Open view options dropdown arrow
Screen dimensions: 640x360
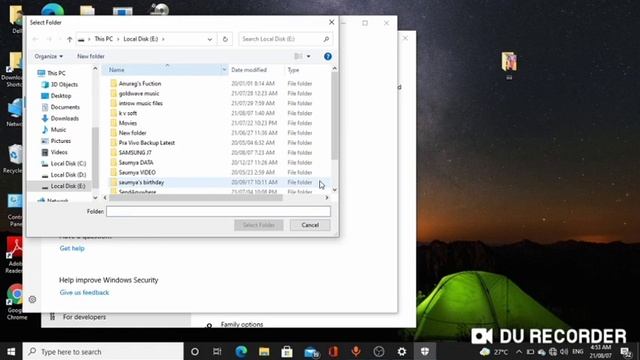point(309,56)
